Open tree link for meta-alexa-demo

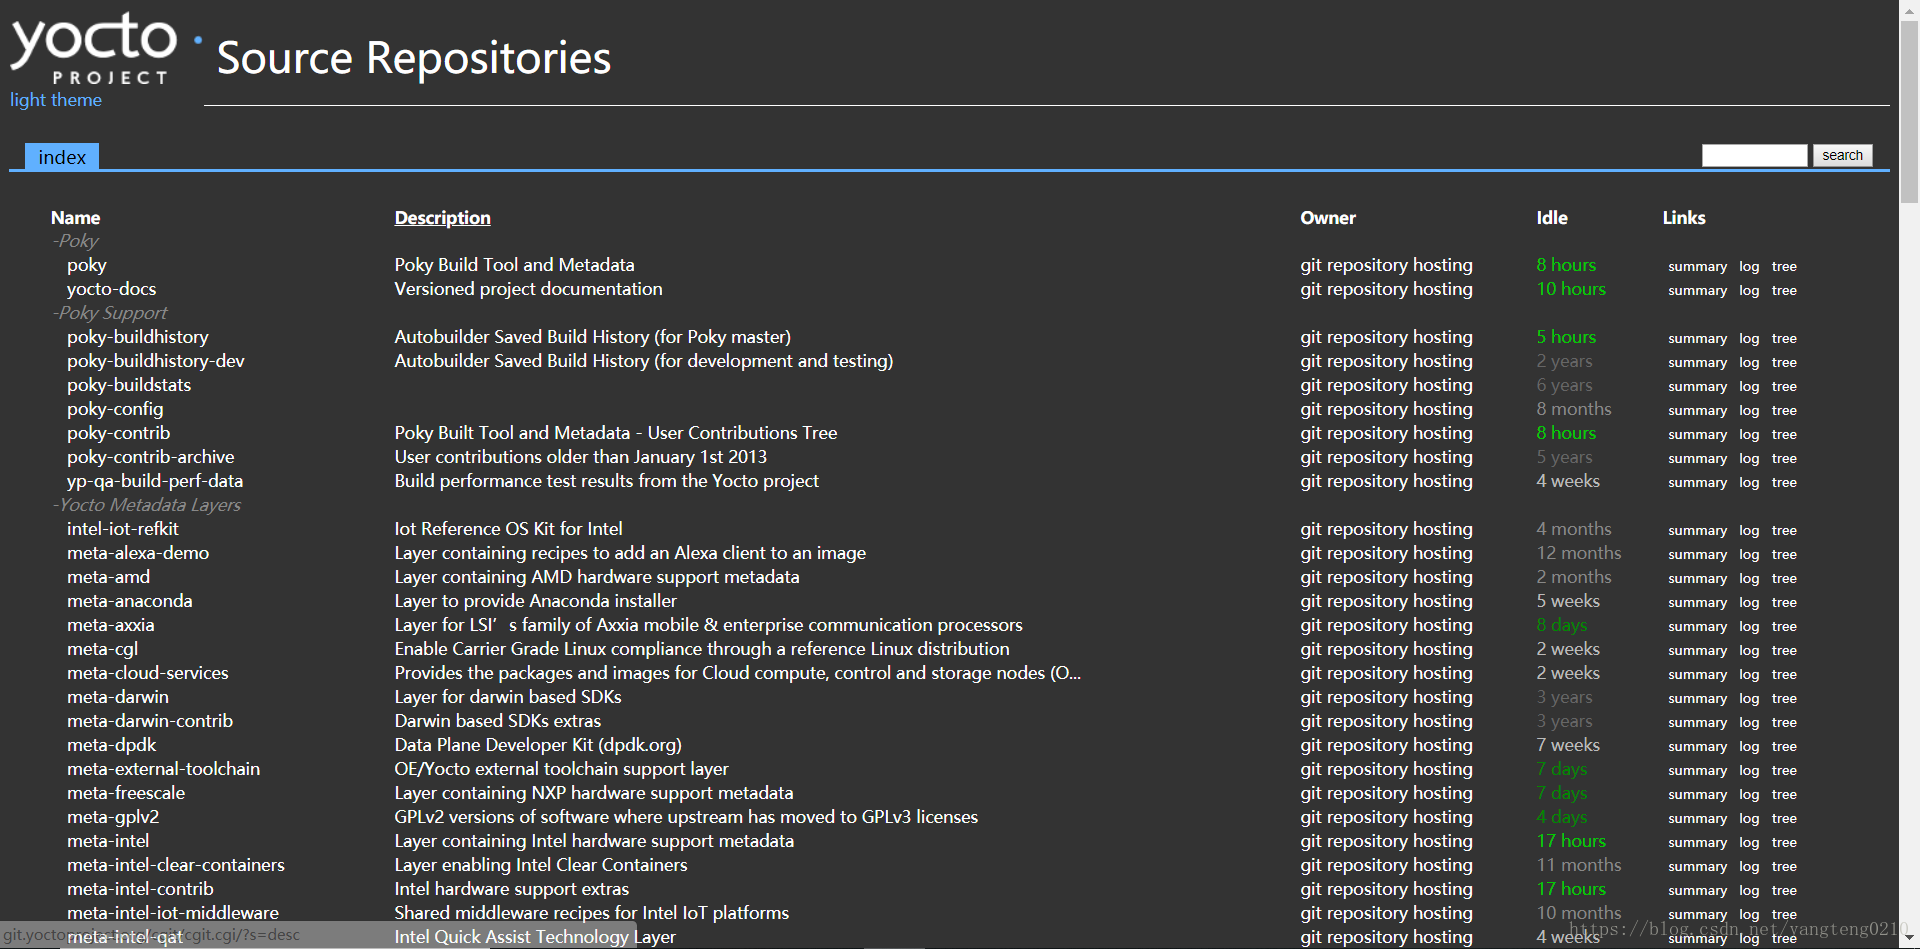(1784, 555)
